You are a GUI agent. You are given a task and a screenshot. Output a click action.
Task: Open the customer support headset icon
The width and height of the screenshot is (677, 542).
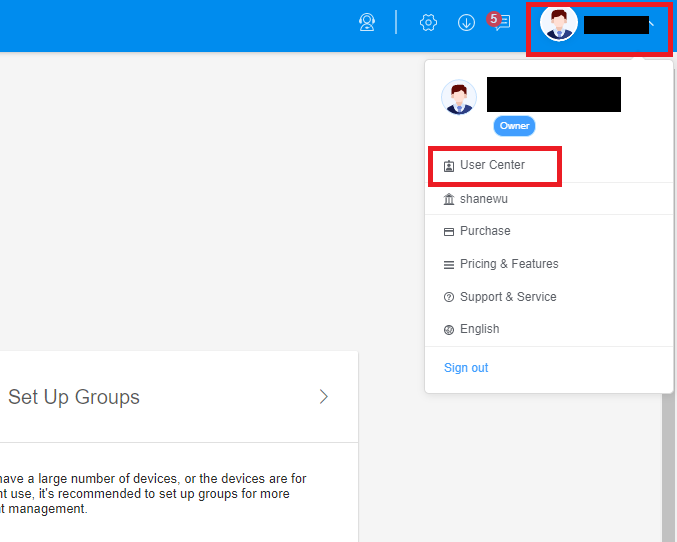tap(367, 22)
